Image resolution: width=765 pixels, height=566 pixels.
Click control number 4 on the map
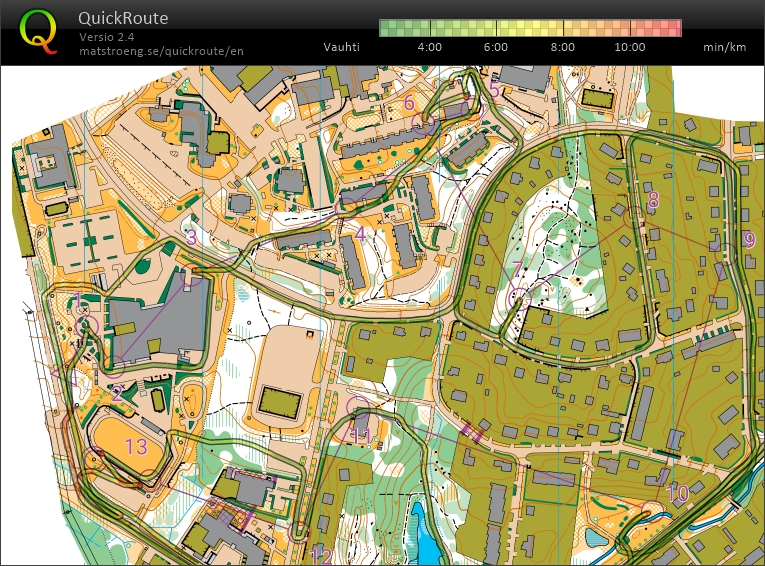[x=359, y=234]
